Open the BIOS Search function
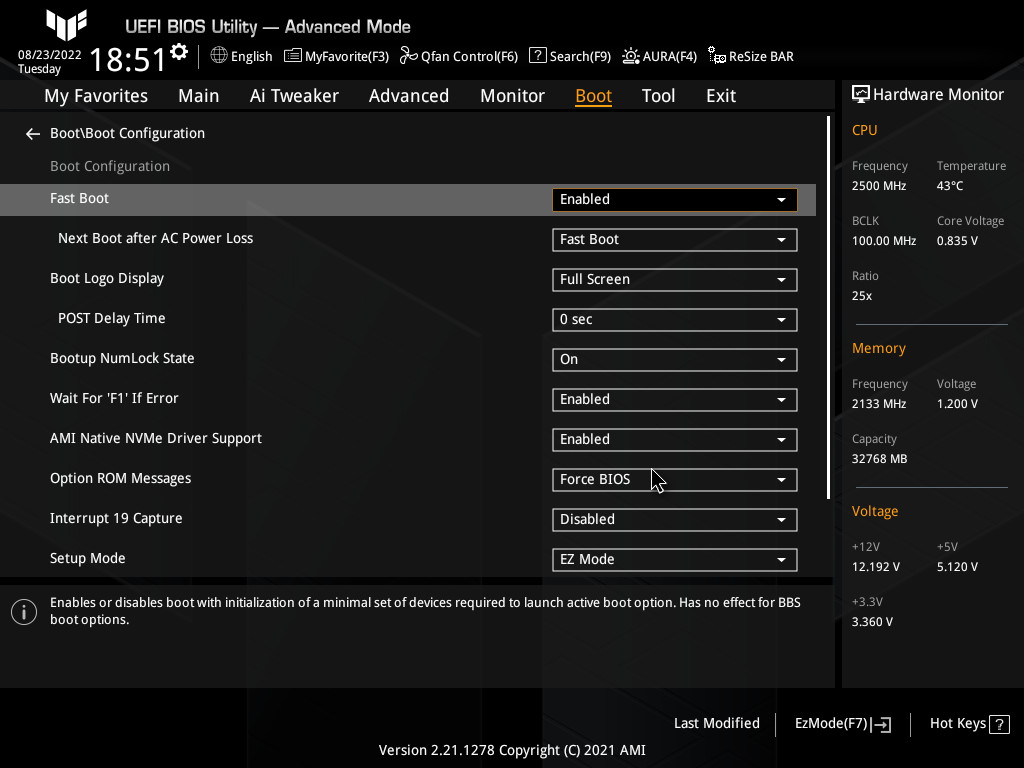Image resolution: width=1024 pixels, height=768 pixels. 569,56
